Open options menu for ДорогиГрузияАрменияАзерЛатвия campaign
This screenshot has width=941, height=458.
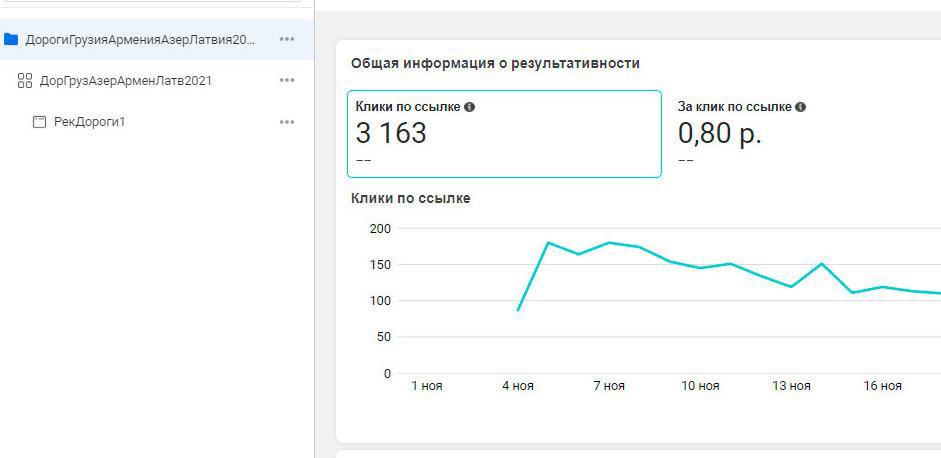pyautogui.click(x=287, y=39)
